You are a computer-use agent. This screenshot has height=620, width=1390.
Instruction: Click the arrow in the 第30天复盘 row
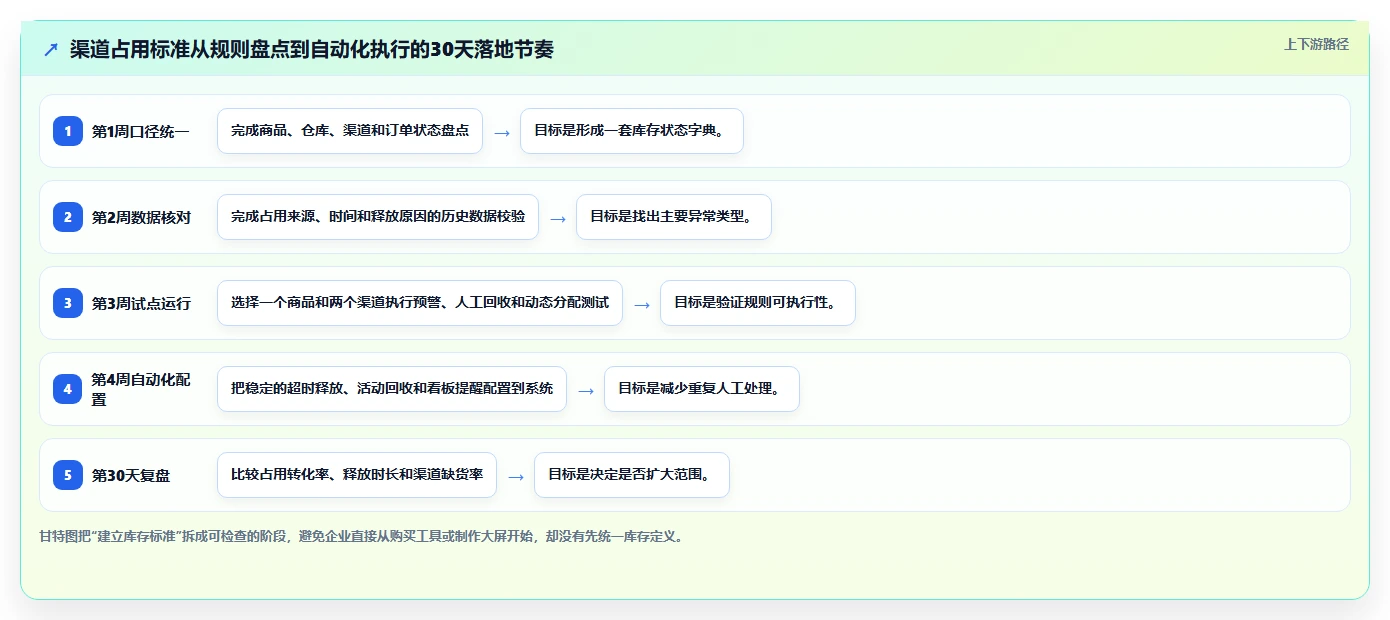(516, 476)
